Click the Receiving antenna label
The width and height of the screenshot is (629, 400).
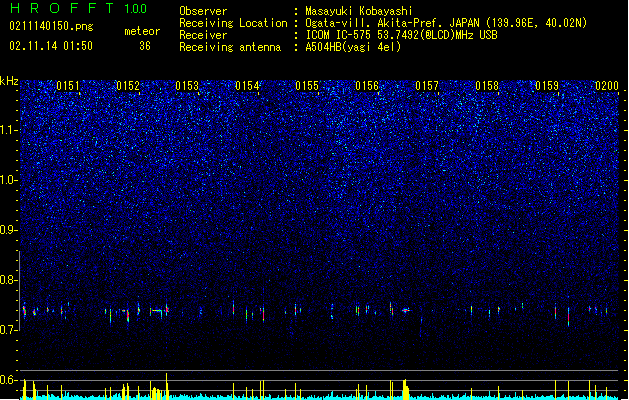pos(230,47)
